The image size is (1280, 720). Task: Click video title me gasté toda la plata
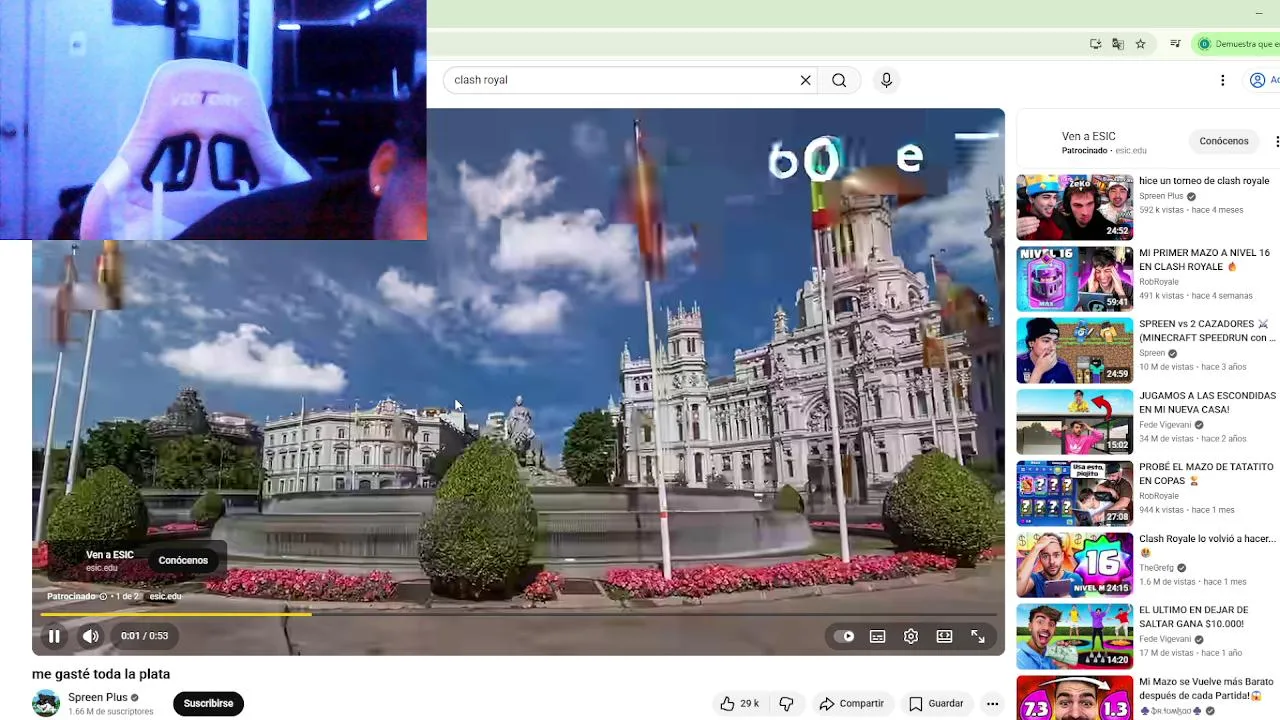point(101,674)
